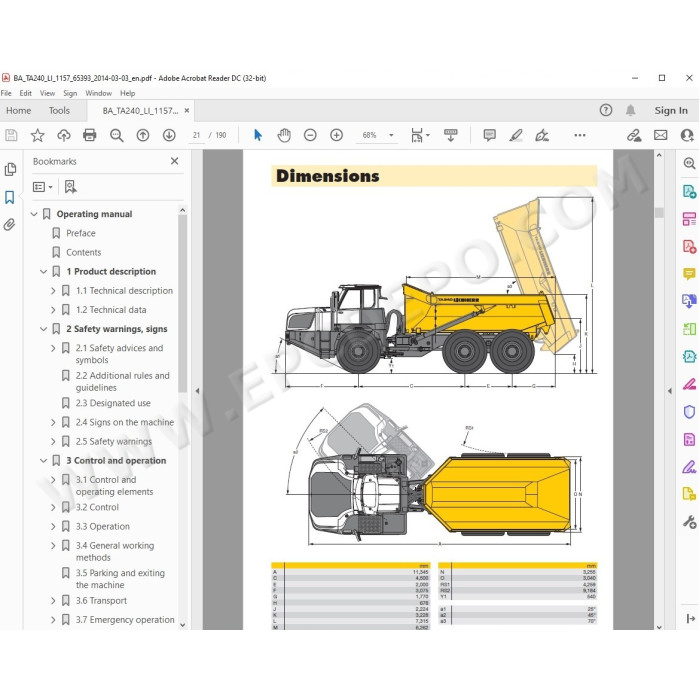The image size is (700, 700).
Task: Upload file to cloud icon
Action: 64,135
